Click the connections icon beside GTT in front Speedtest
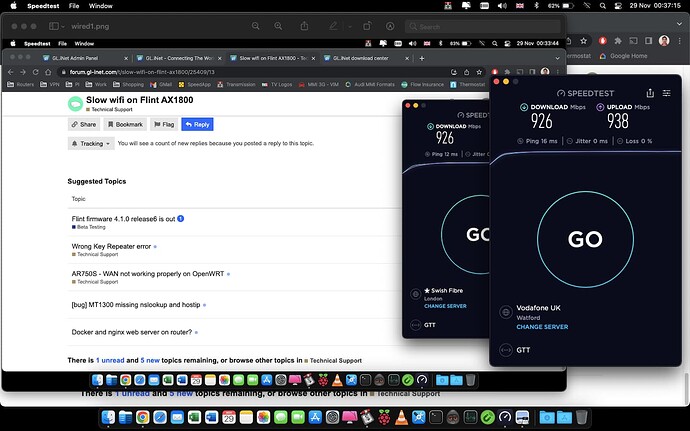Viewport: 690px width, 431px height. click(506, 350)
